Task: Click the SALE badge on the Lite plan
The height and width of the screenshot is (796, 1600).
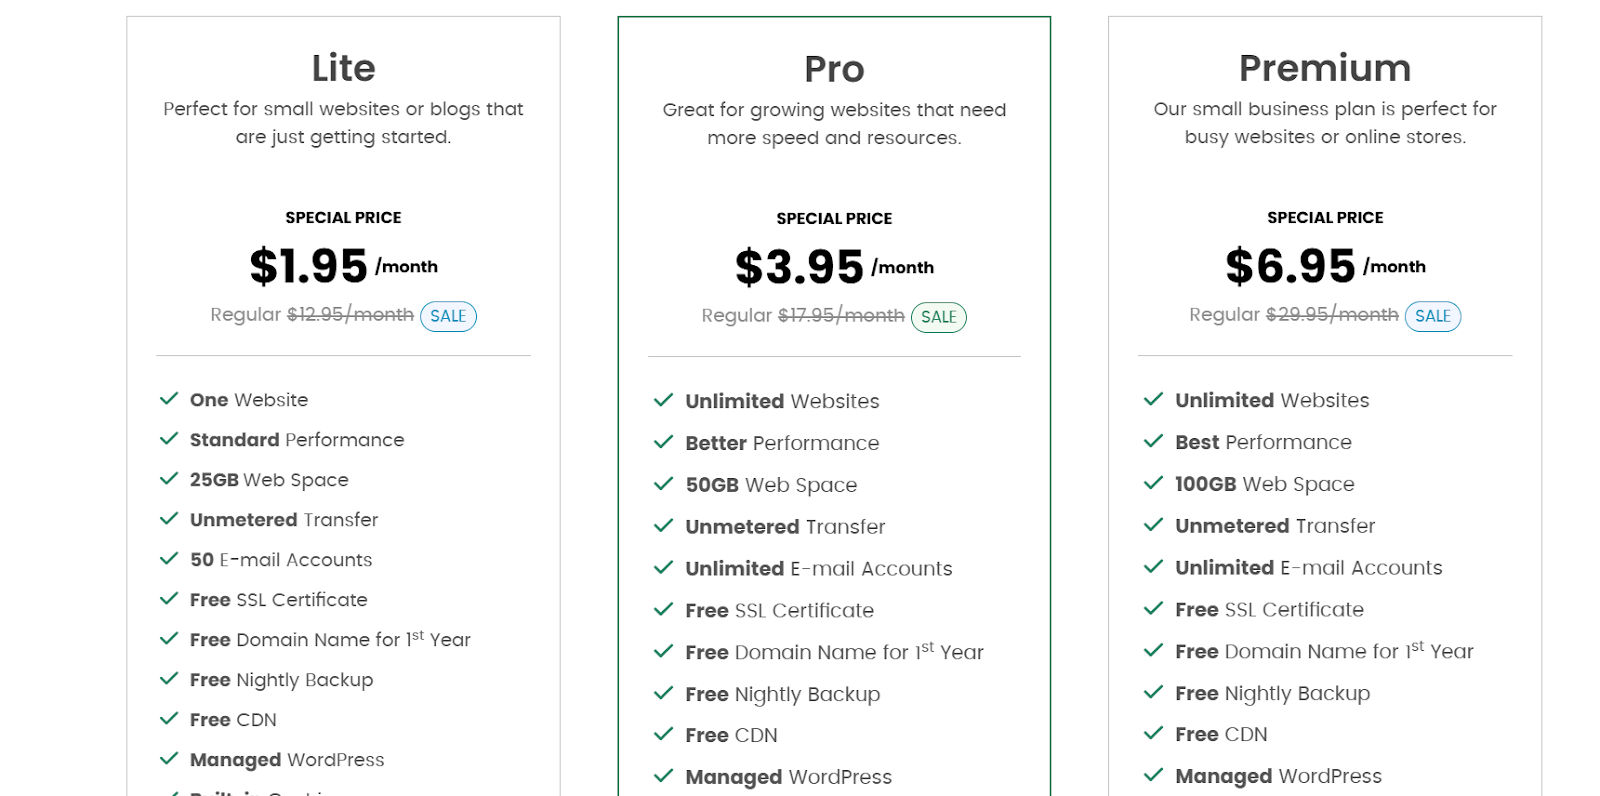Action: point(448,316)
